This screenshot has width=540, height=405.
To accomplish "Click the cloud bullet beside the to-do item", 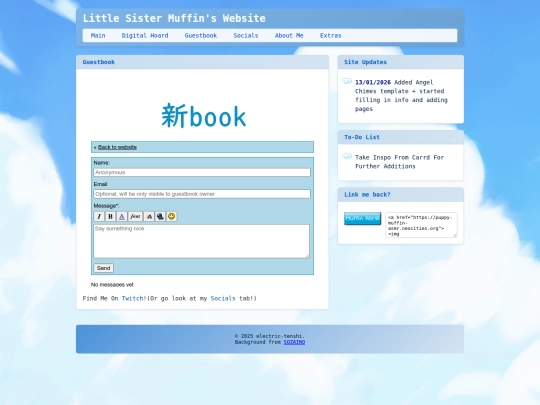I will (347, 156).
